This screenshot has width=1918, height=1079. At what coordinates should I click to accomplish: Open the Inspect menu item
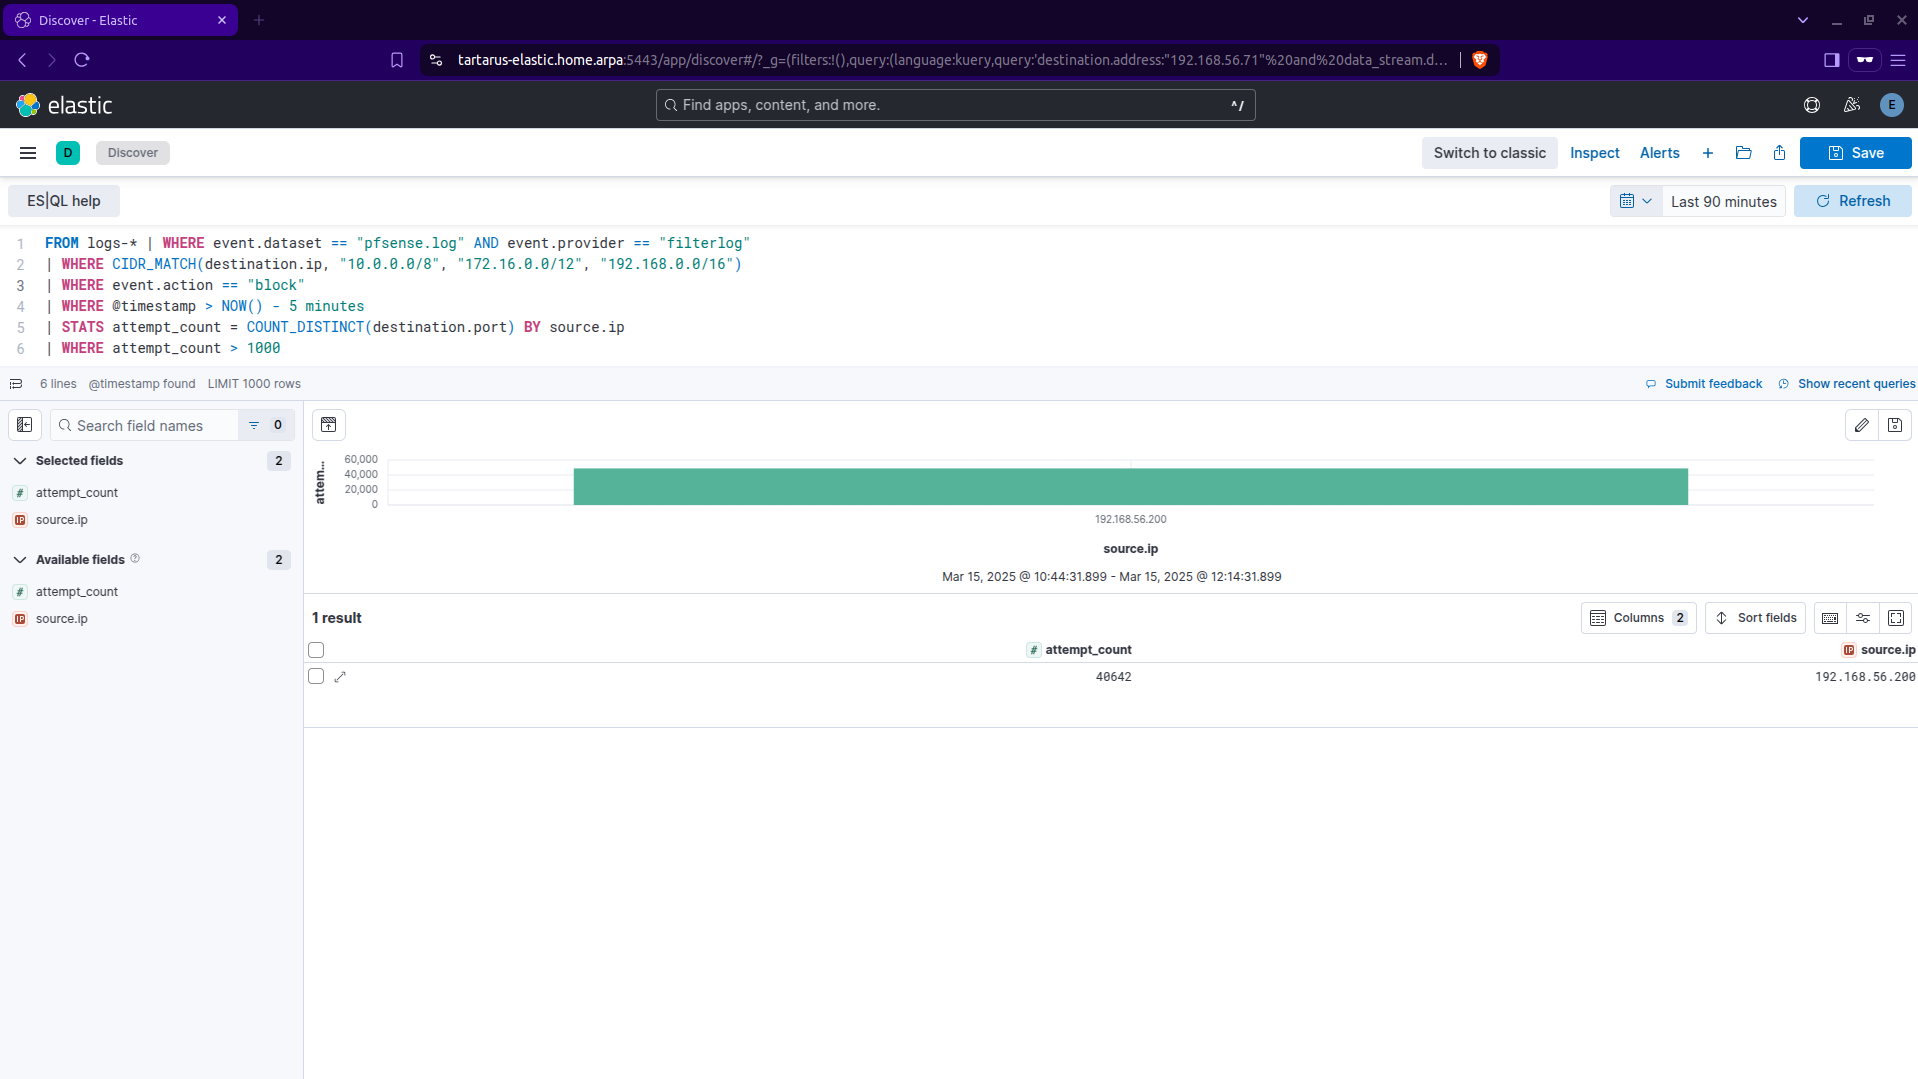1594,153
